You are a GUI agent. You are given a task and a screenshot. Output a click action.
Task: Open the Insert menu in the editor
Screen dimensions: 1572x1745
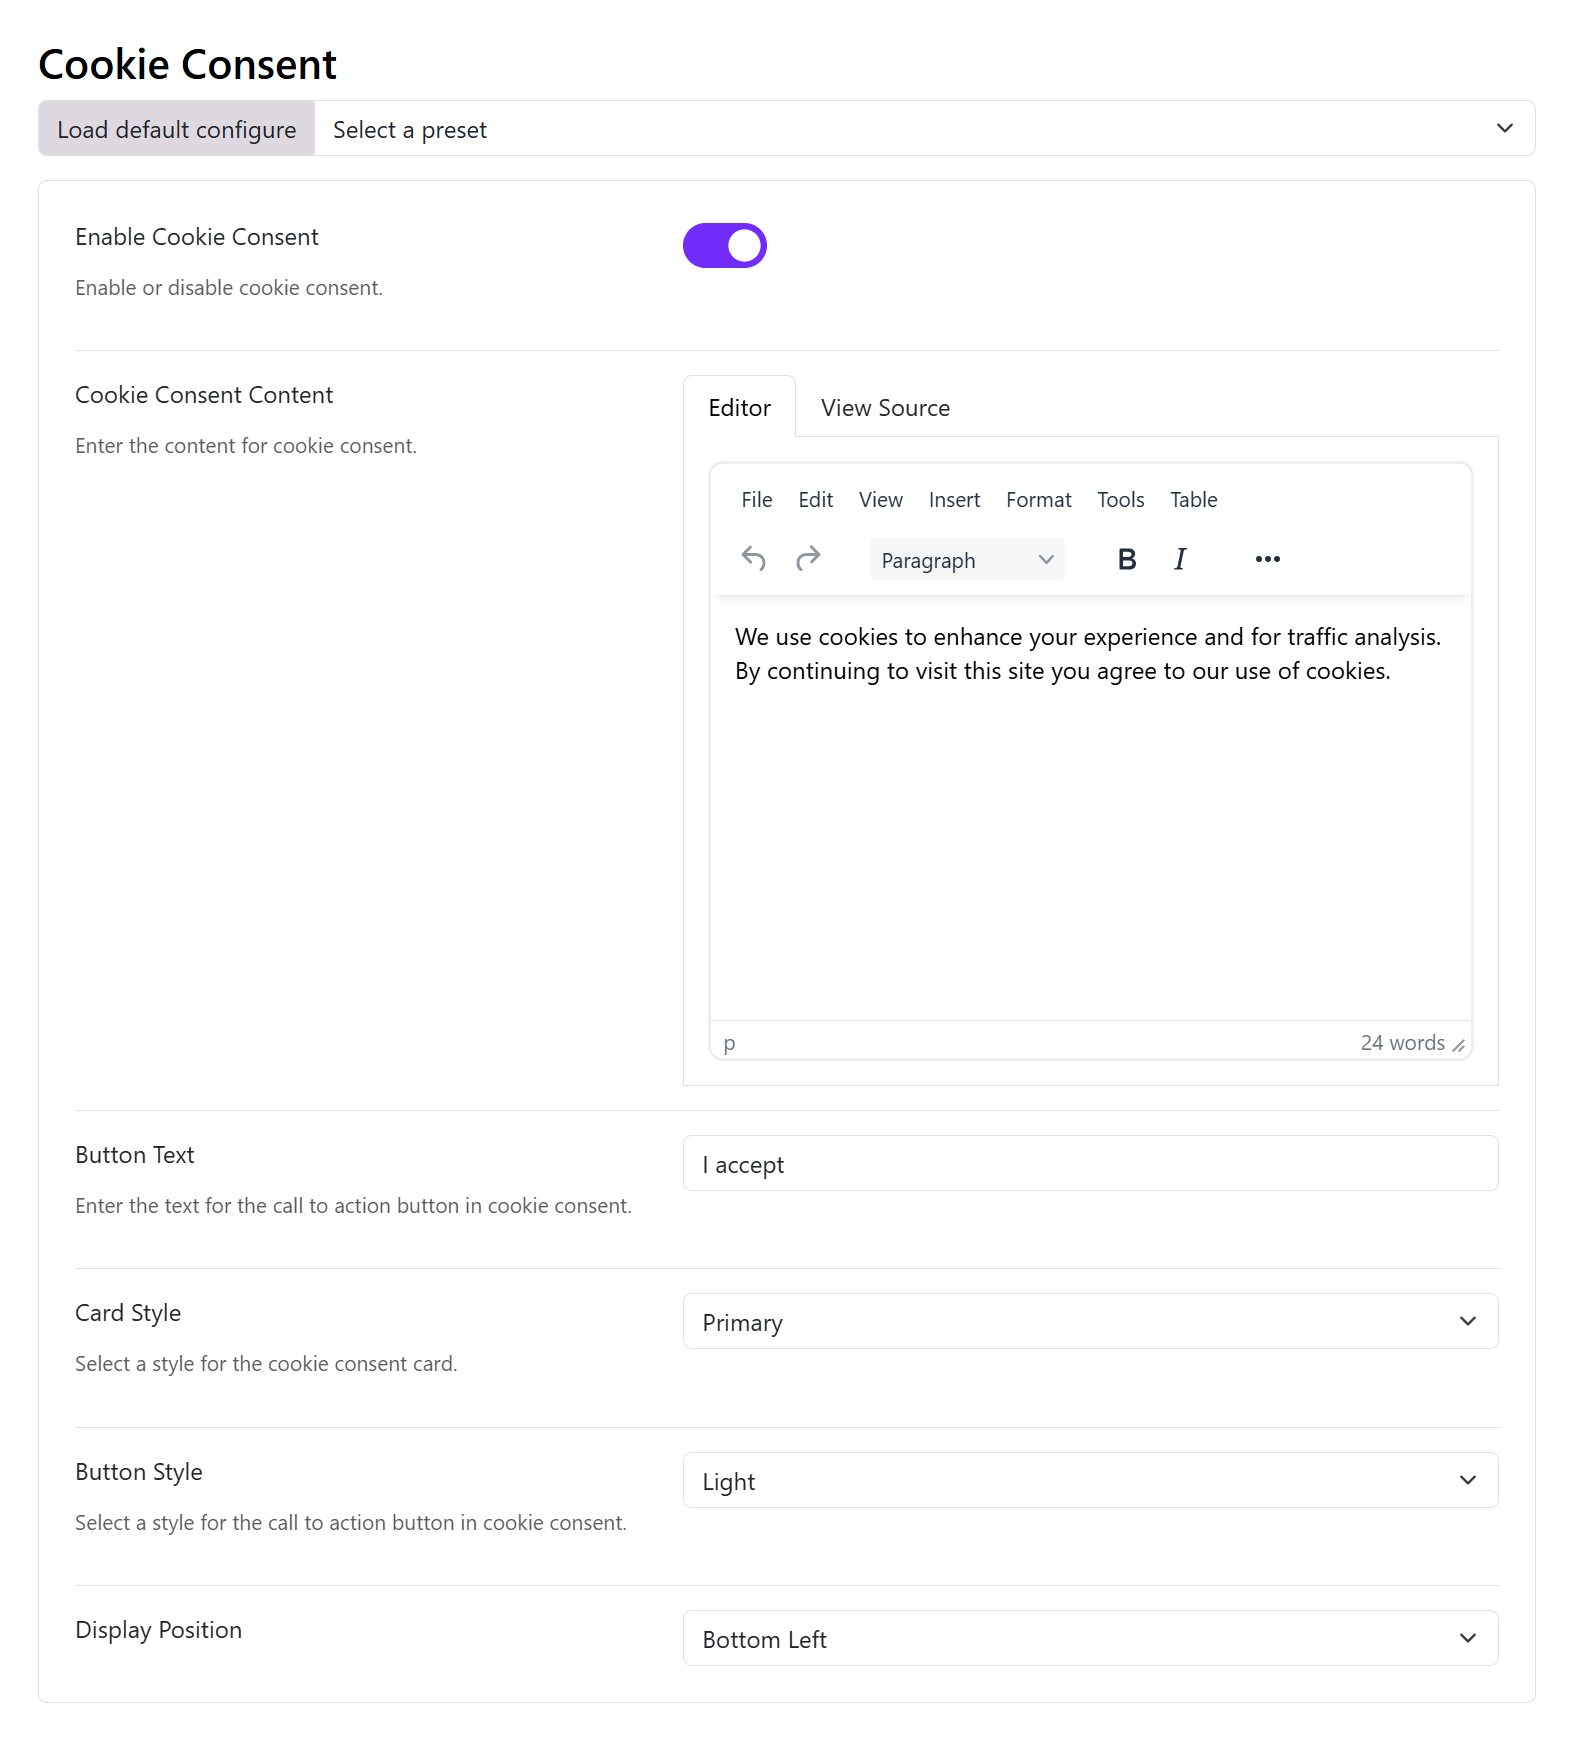click(954, 500)
